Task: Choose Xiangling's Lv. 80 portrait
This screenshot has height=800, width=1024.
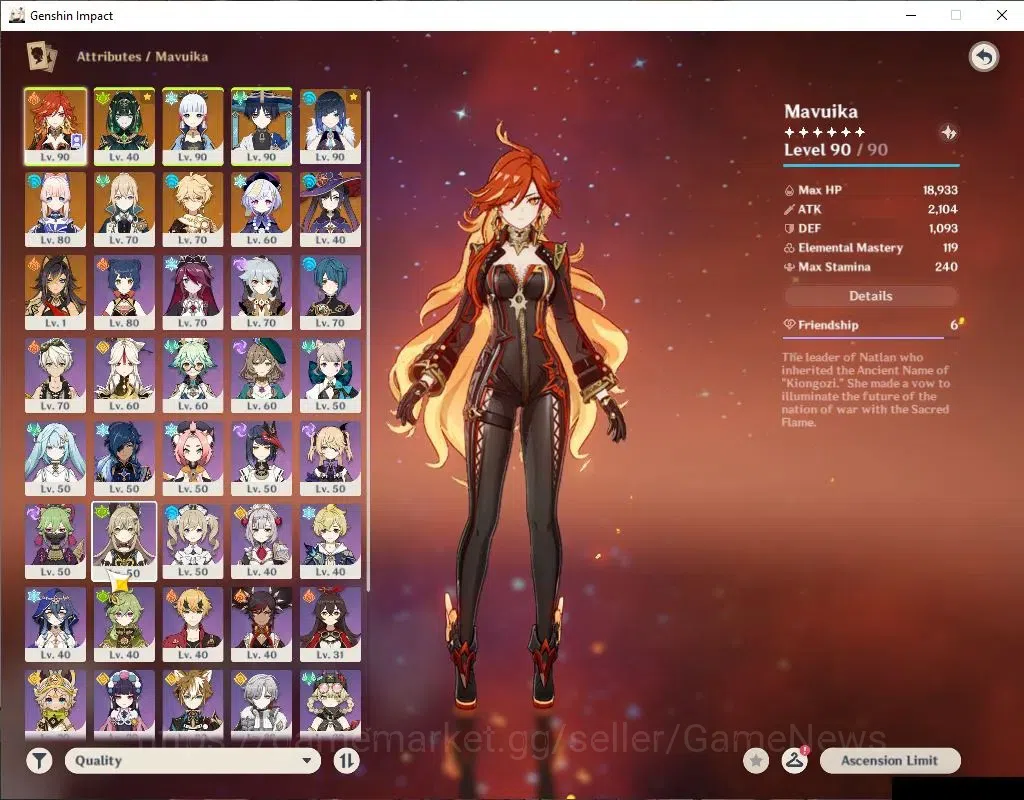Action: click(x=124, y=292)
